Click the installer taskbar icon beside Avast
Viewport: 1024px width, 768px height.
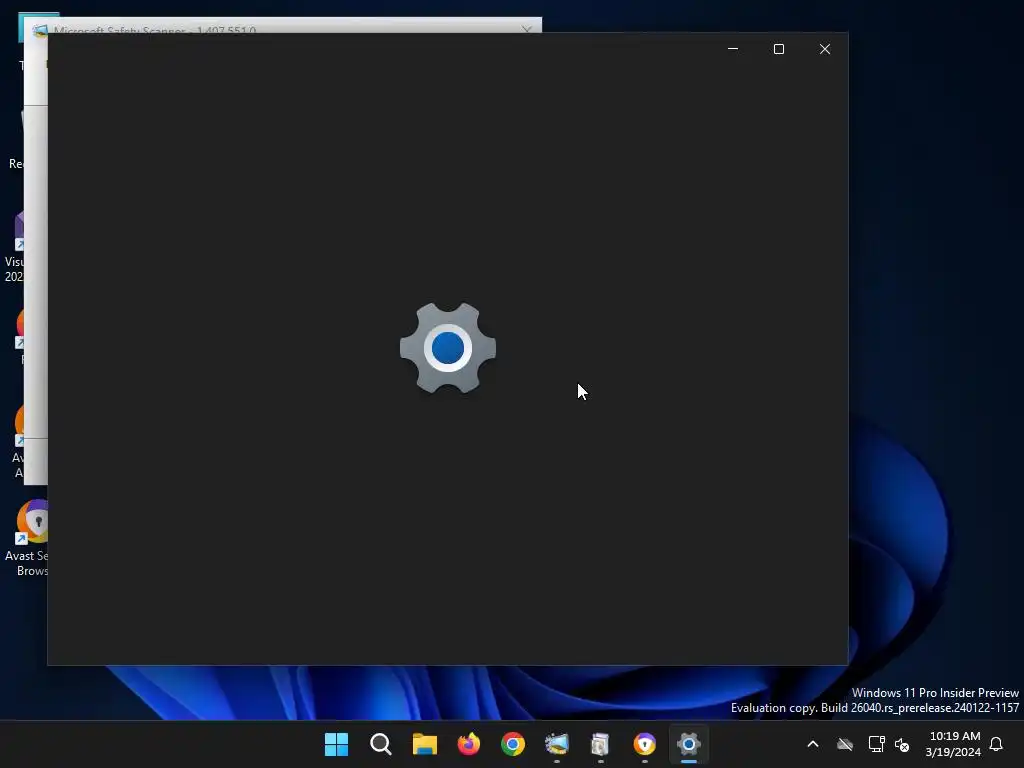[600, 744]
